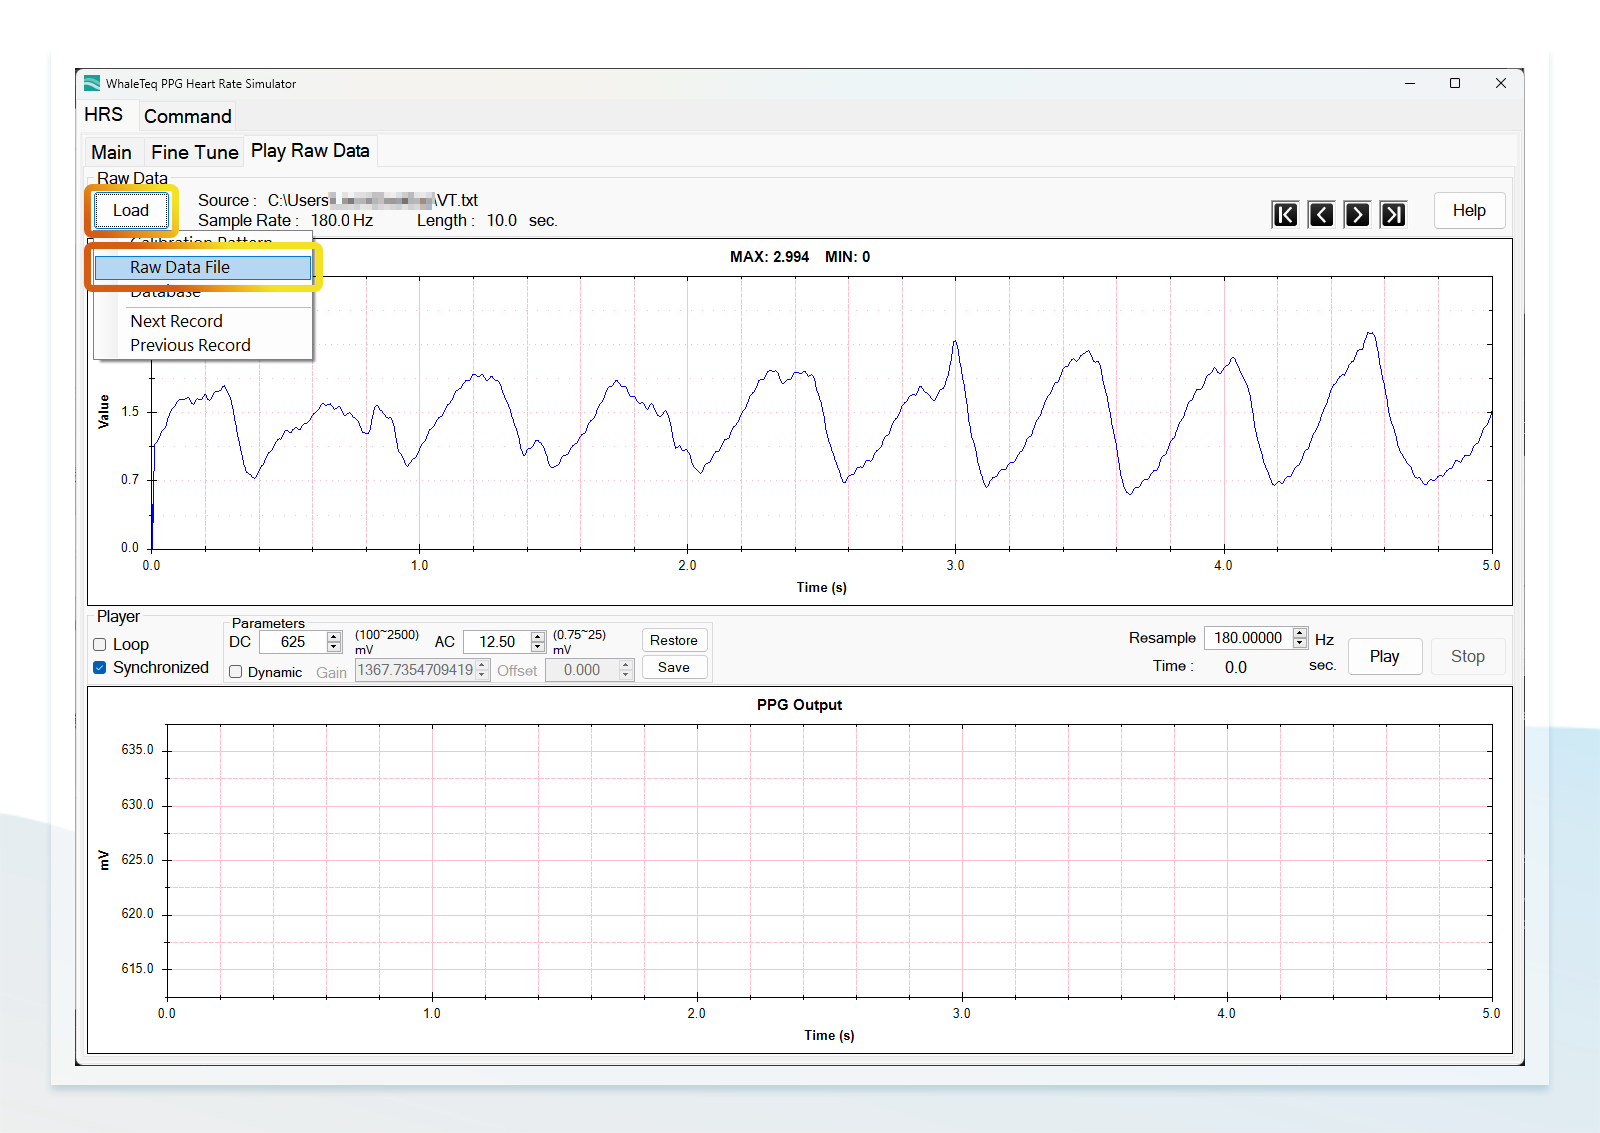
Task: Uncheck the Synchronized checkbox
Action: click(100, 668)
